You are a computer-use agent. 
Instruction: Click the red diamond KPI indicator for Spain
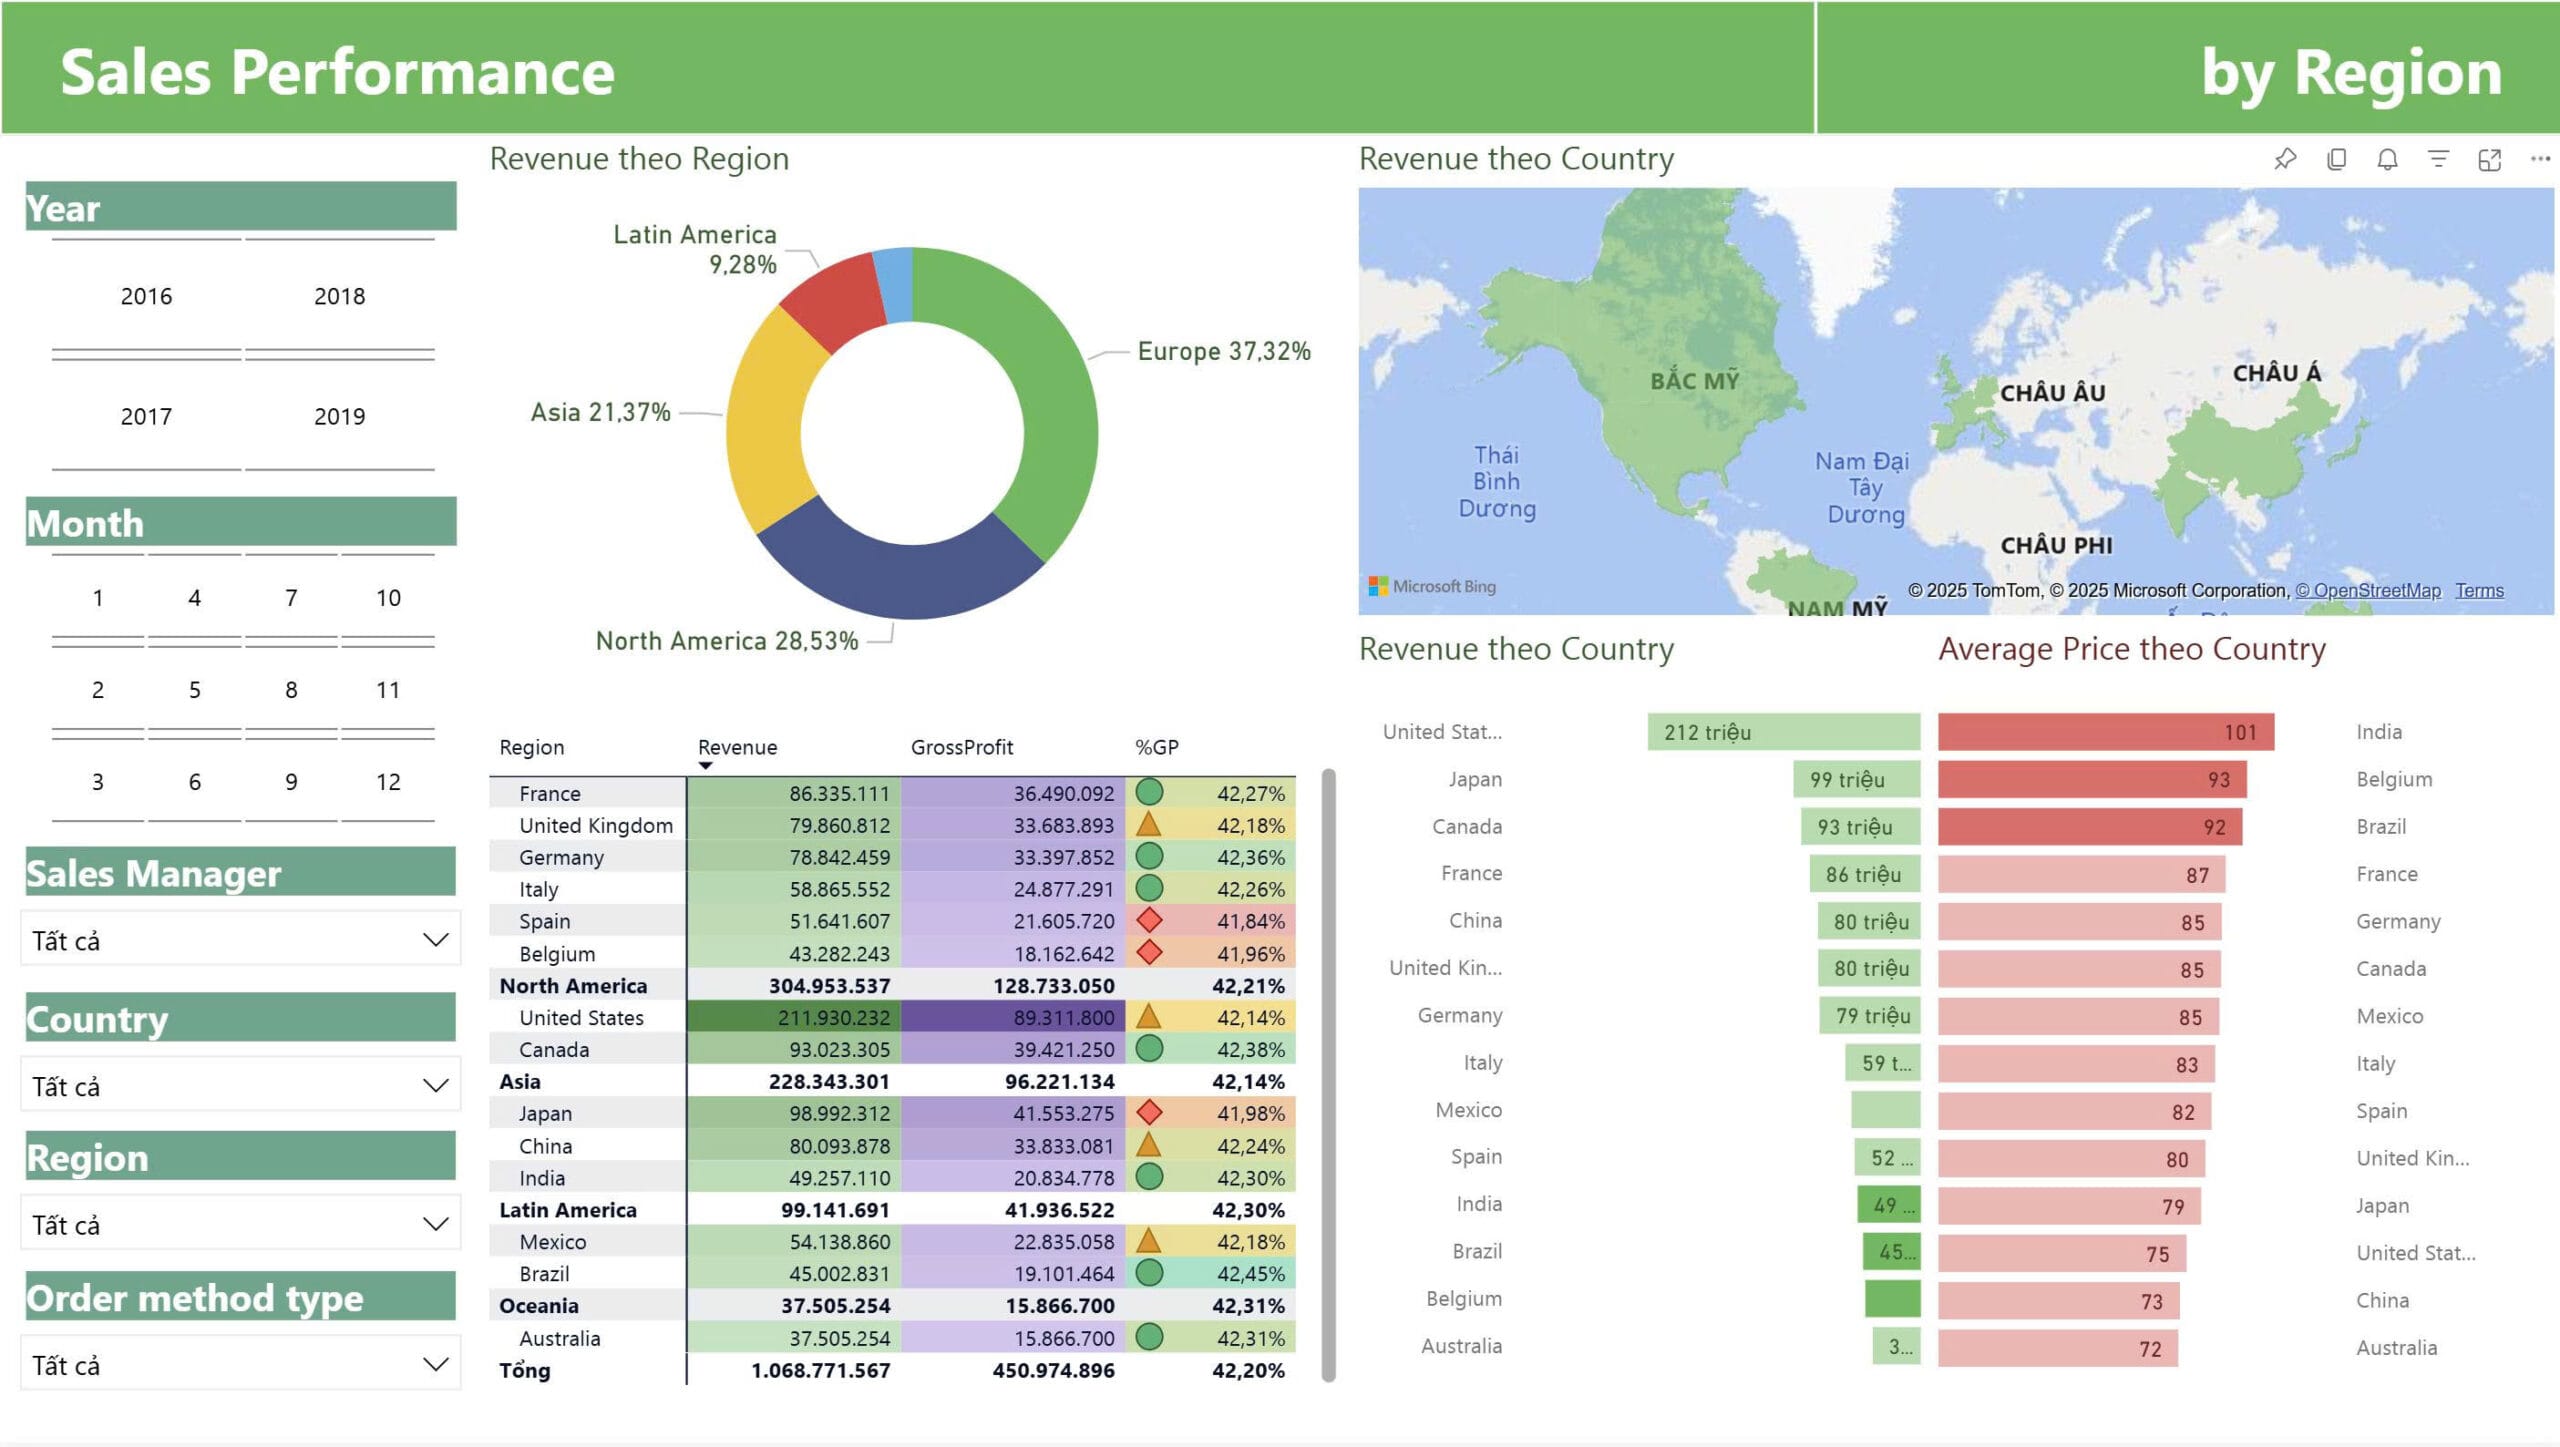pos(1151,920)
